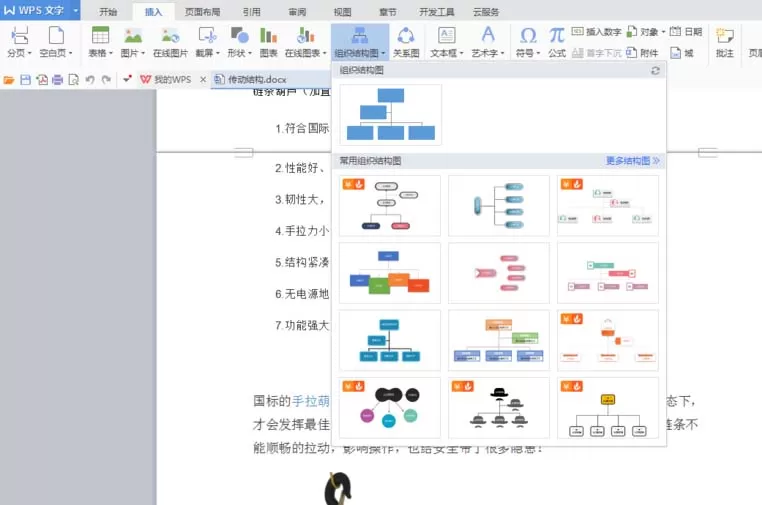Insert a blank page (空白页)
This screenshot has height=505, width=762.
coord(56,42)
